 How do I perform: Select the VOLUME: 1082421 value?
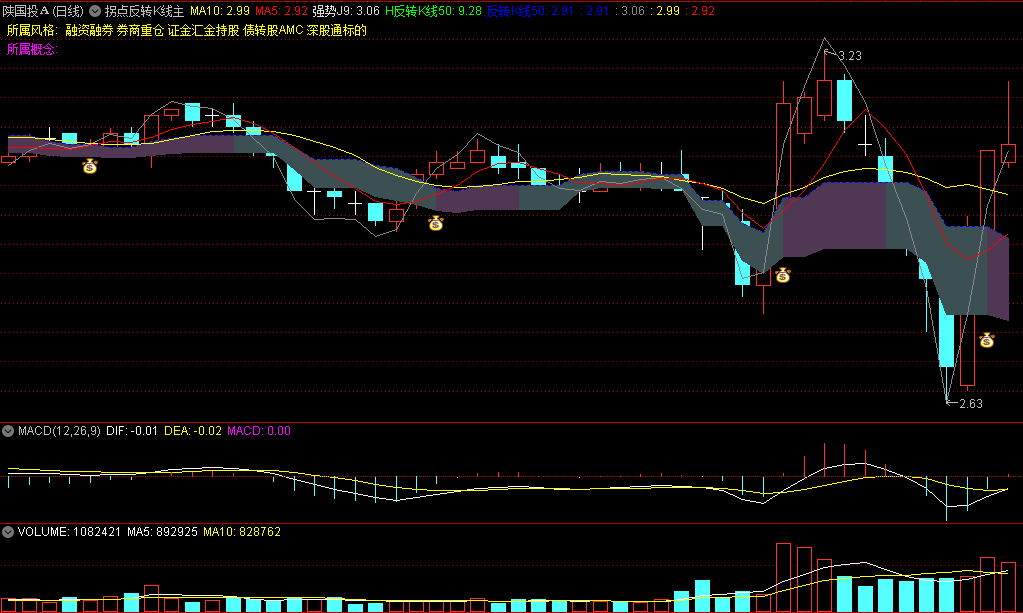69,532
